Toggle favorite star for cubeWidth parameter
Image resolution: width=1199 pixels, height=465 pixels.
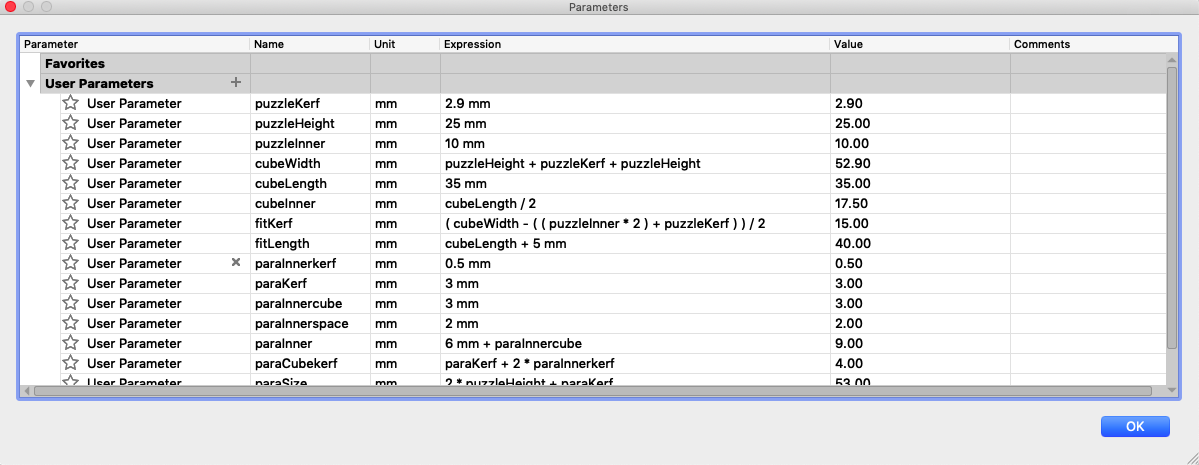[x=71, y=163]
